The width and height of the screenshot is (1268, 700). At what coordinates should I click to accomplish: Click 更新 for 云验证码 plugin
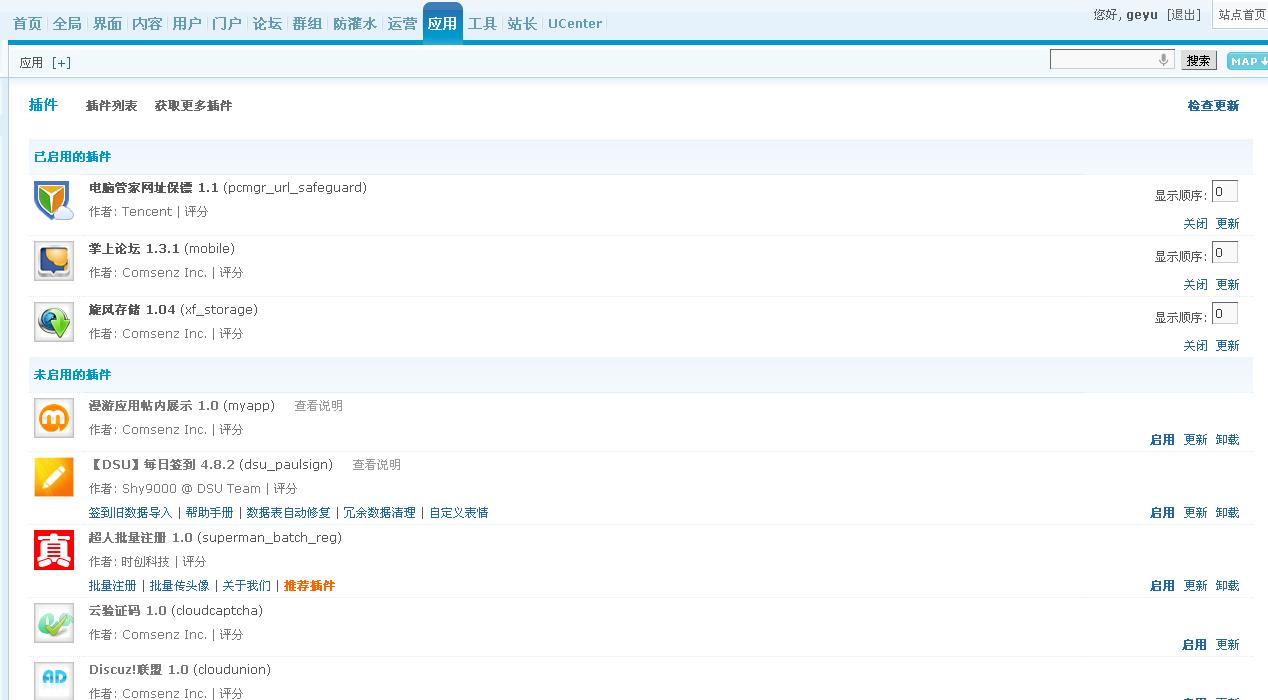pyautogui.click(x=1227, y=645)
